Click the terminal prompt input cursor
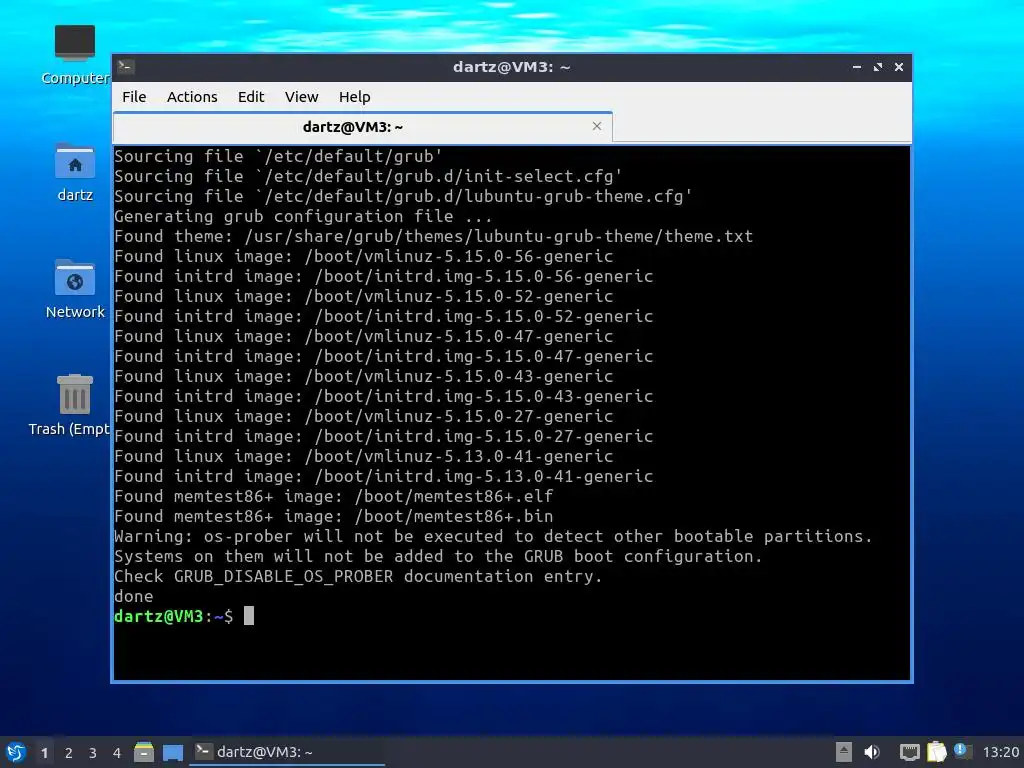Screen dimensions: 1024x768 249,616
